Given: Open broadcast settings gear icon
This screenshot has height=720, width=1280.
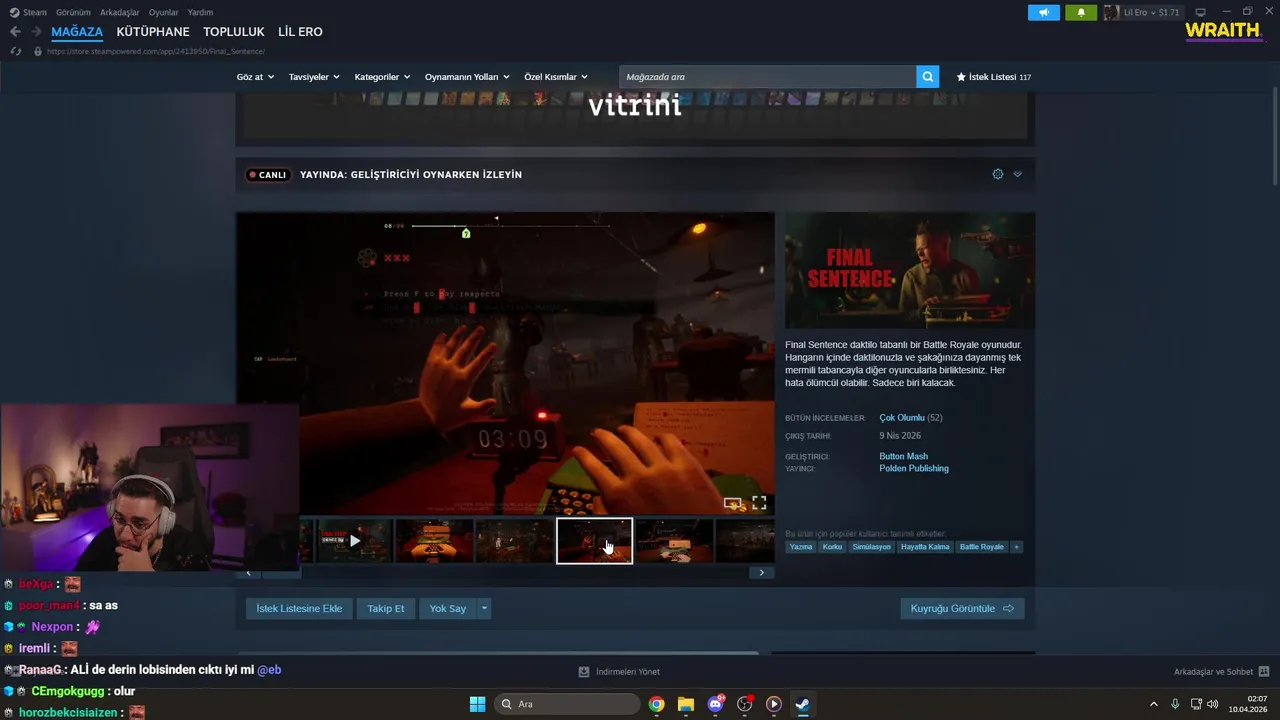Looking at the screenshot, I should [x=998, y=174].
